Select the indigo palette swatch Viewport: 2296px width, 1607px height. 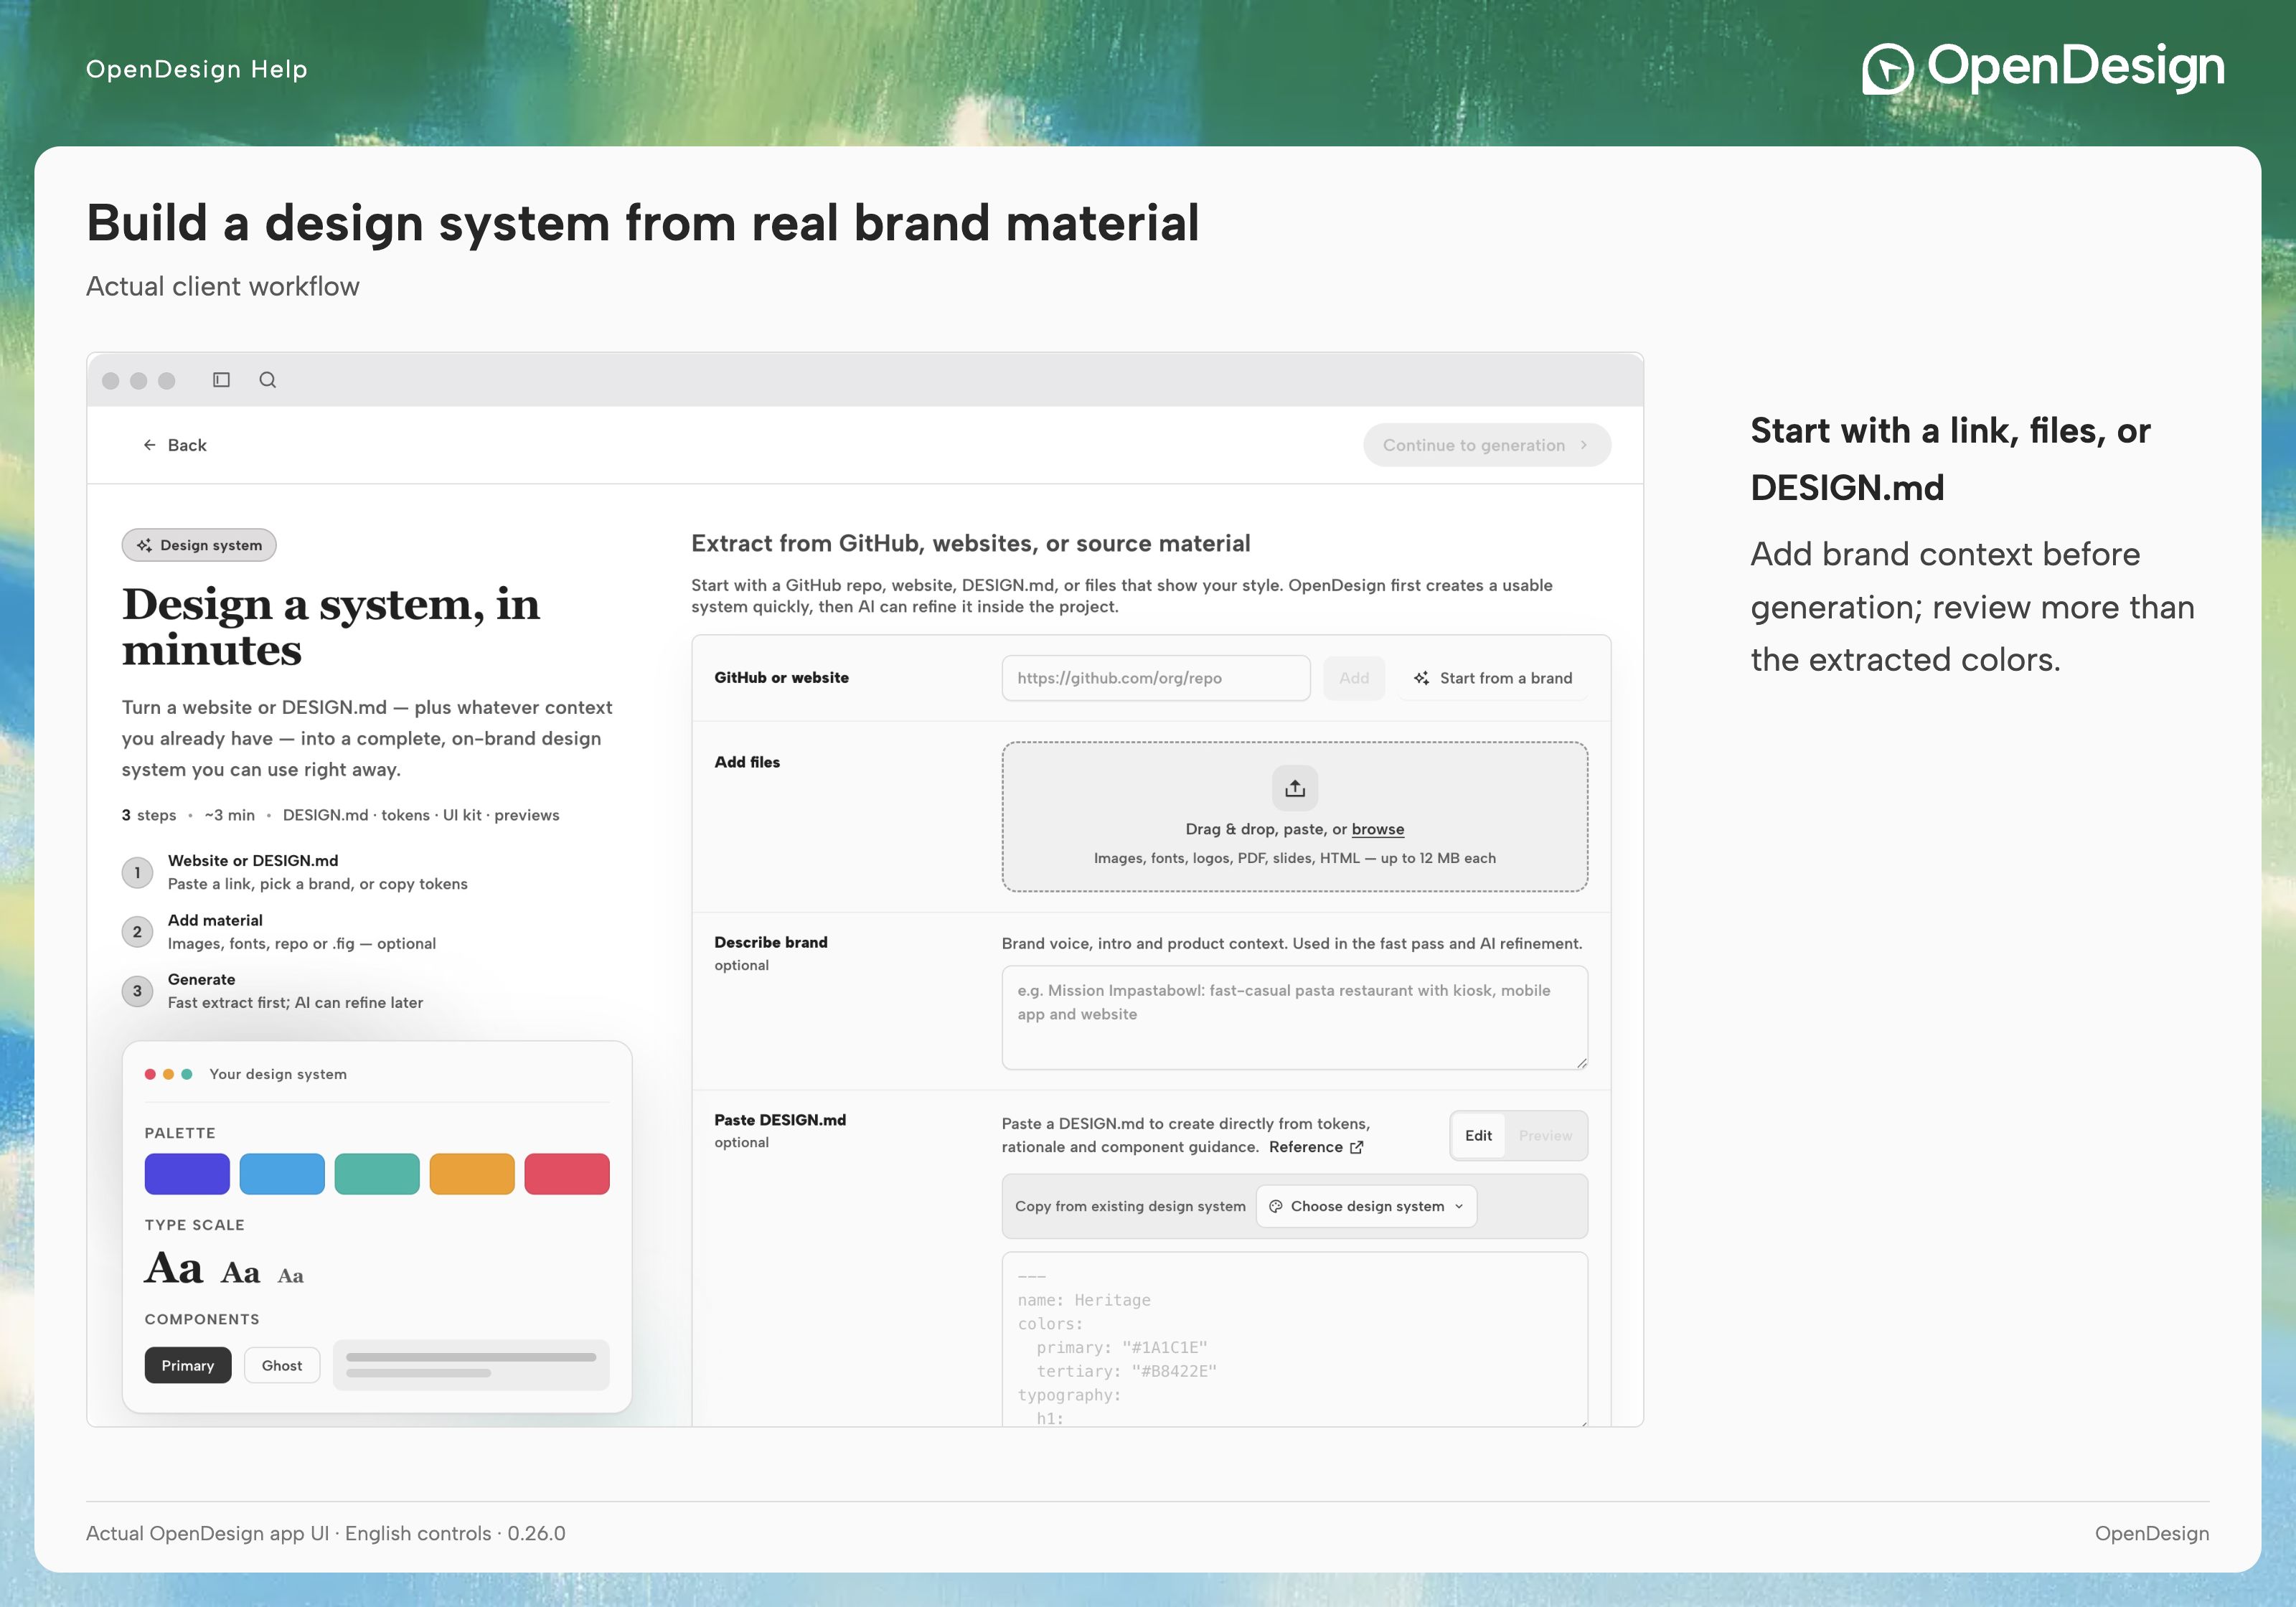pos(187,1174)
